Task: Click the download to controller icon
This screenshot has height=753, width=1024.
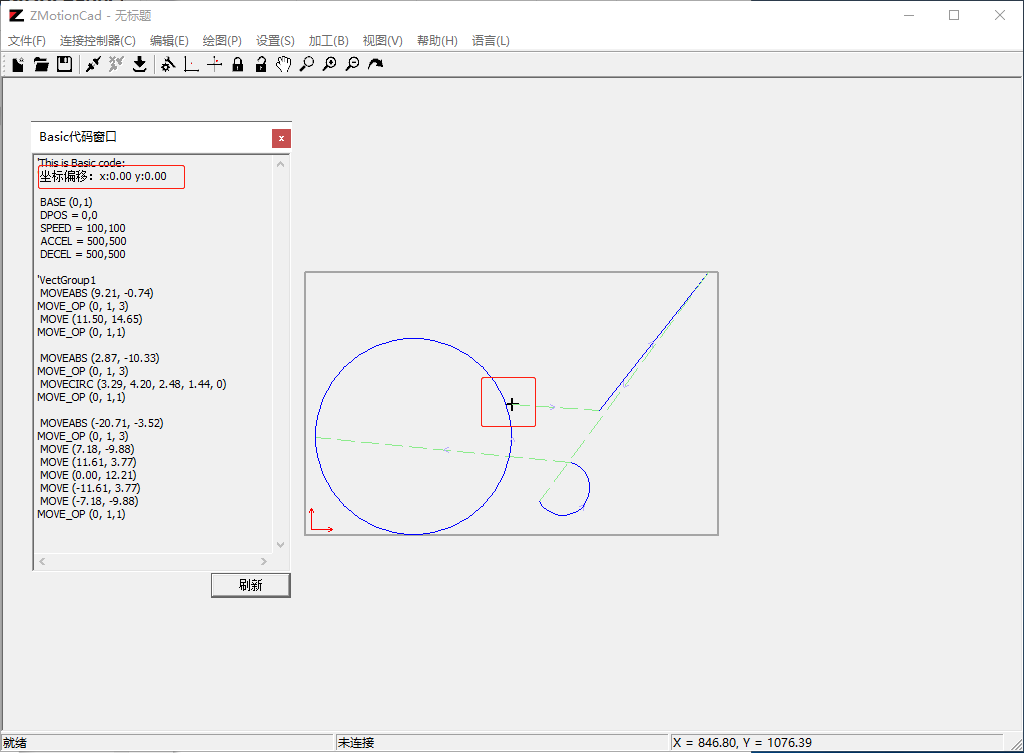Action: [x=139, y=64]
